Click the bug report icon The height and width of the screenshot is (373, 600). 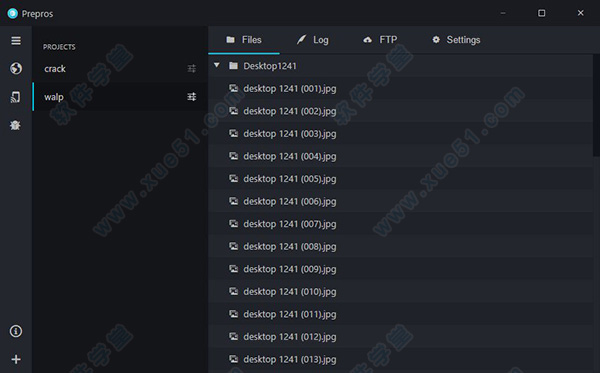click(15, 125)
